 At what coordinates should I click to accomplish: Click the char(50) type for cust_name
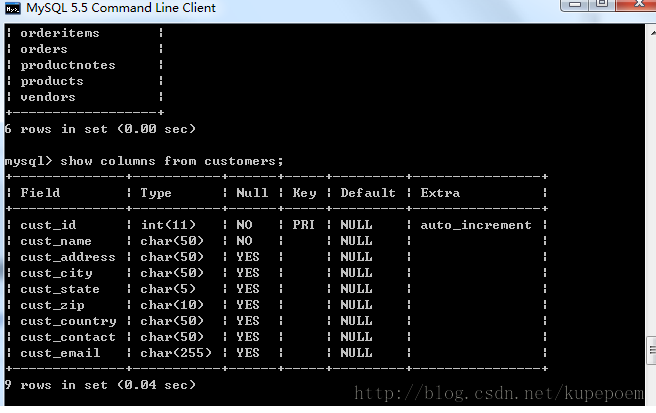pyautogui.click(x=172, y=241)
